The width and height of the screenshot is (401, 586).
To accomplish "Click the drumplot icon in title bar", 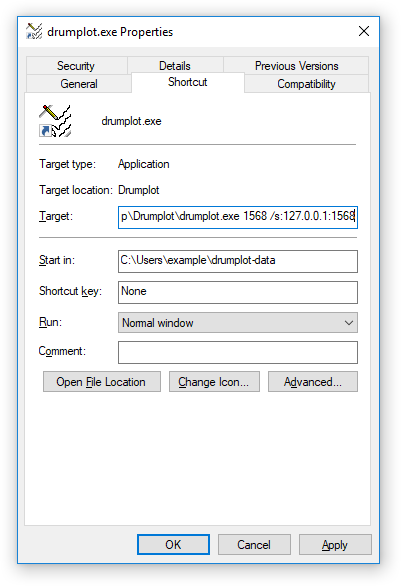I will coord(34,31).
